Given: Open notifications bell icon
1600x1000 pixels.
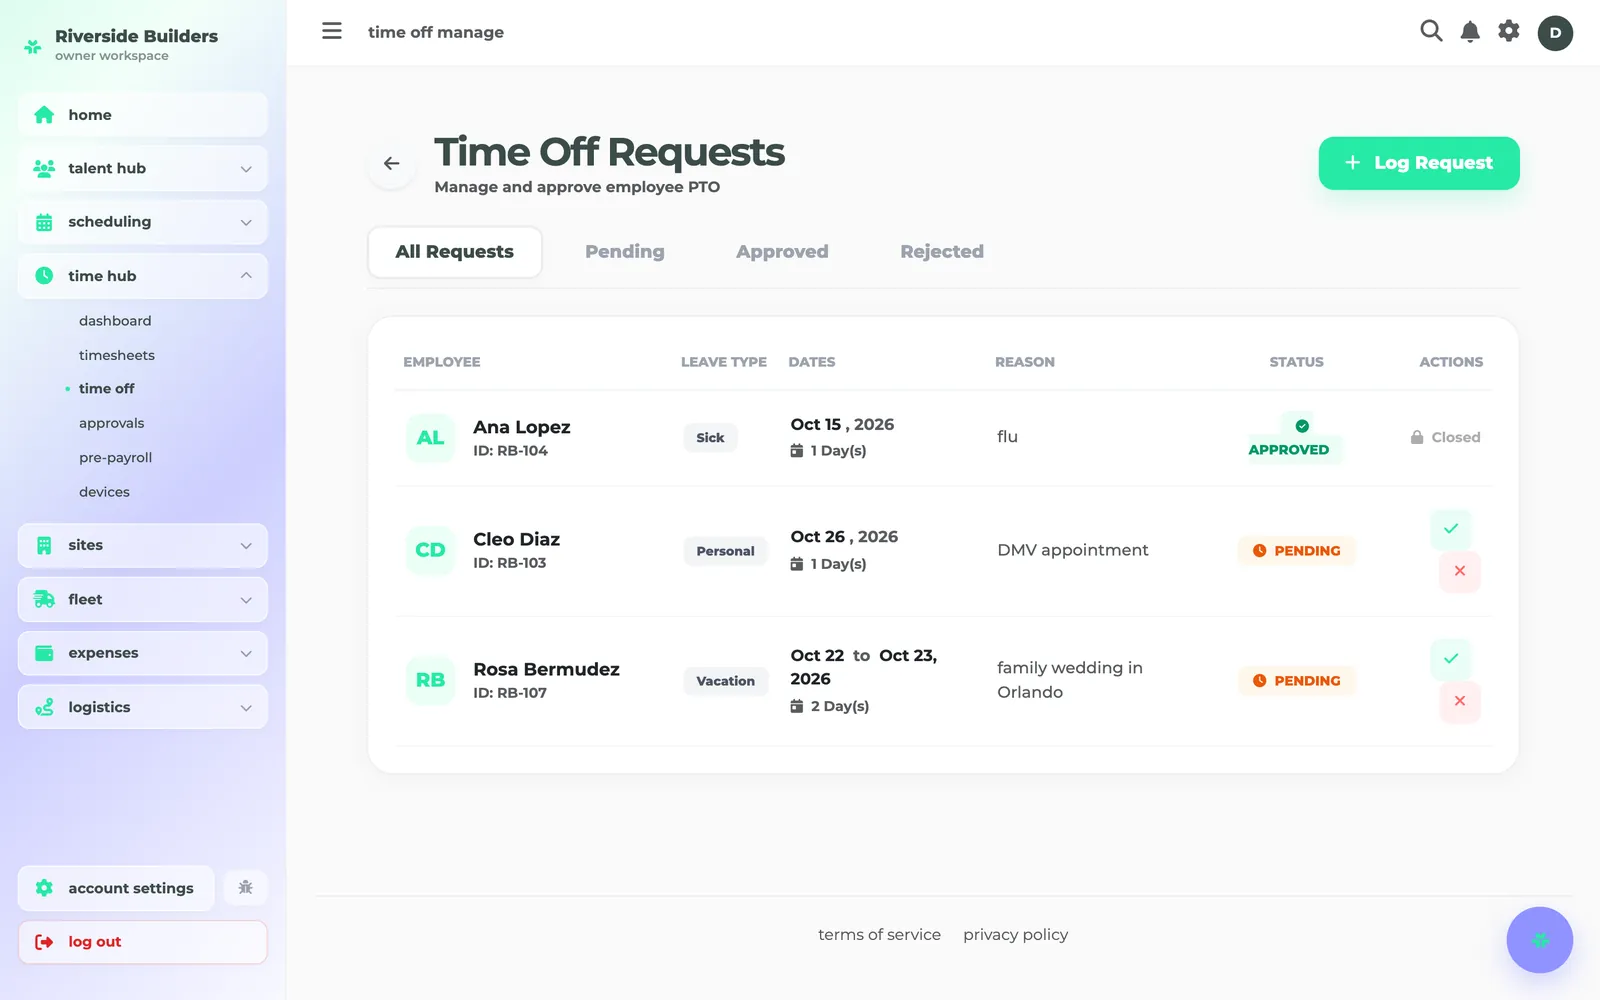Looking at the screenshot, I should [1470, 32].
